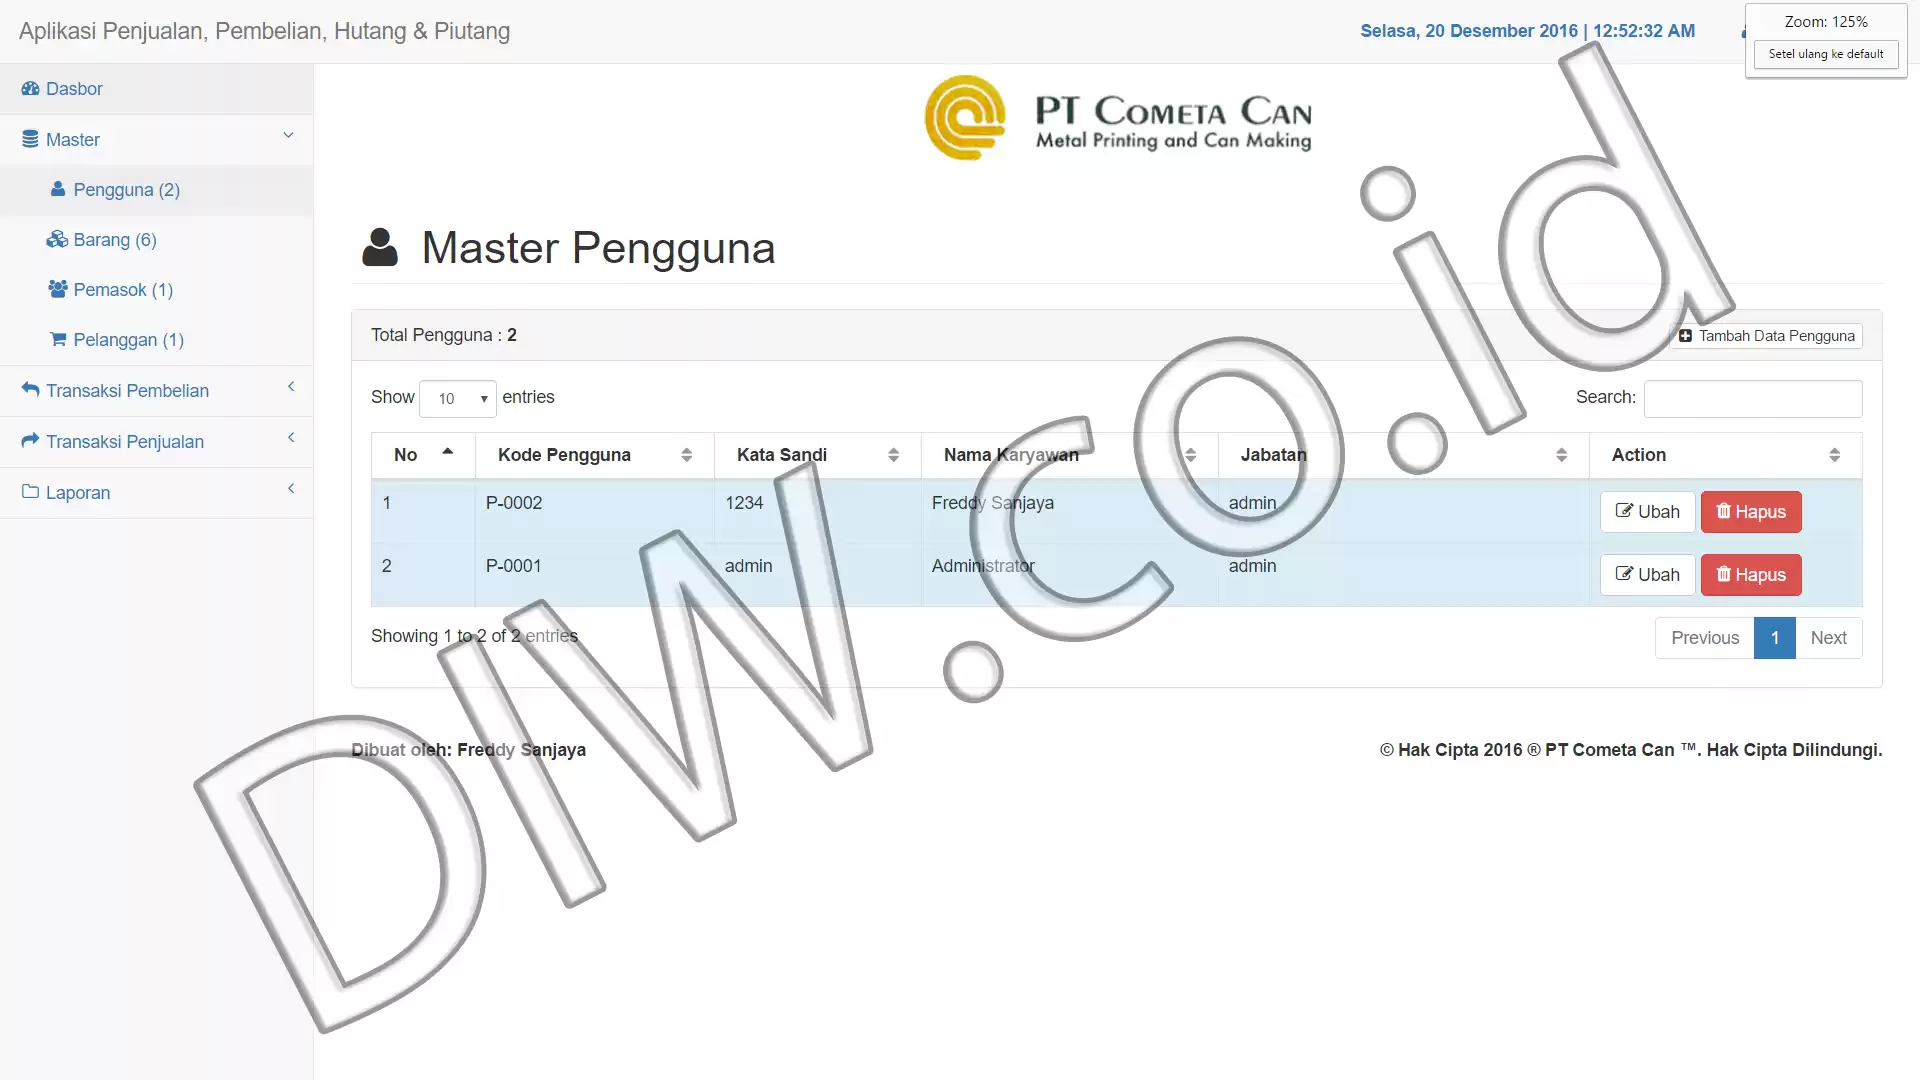Viewport: 1920px width, 1080px height.
Task: Select page 1 in pagination
Action: tap(1775, 638)
